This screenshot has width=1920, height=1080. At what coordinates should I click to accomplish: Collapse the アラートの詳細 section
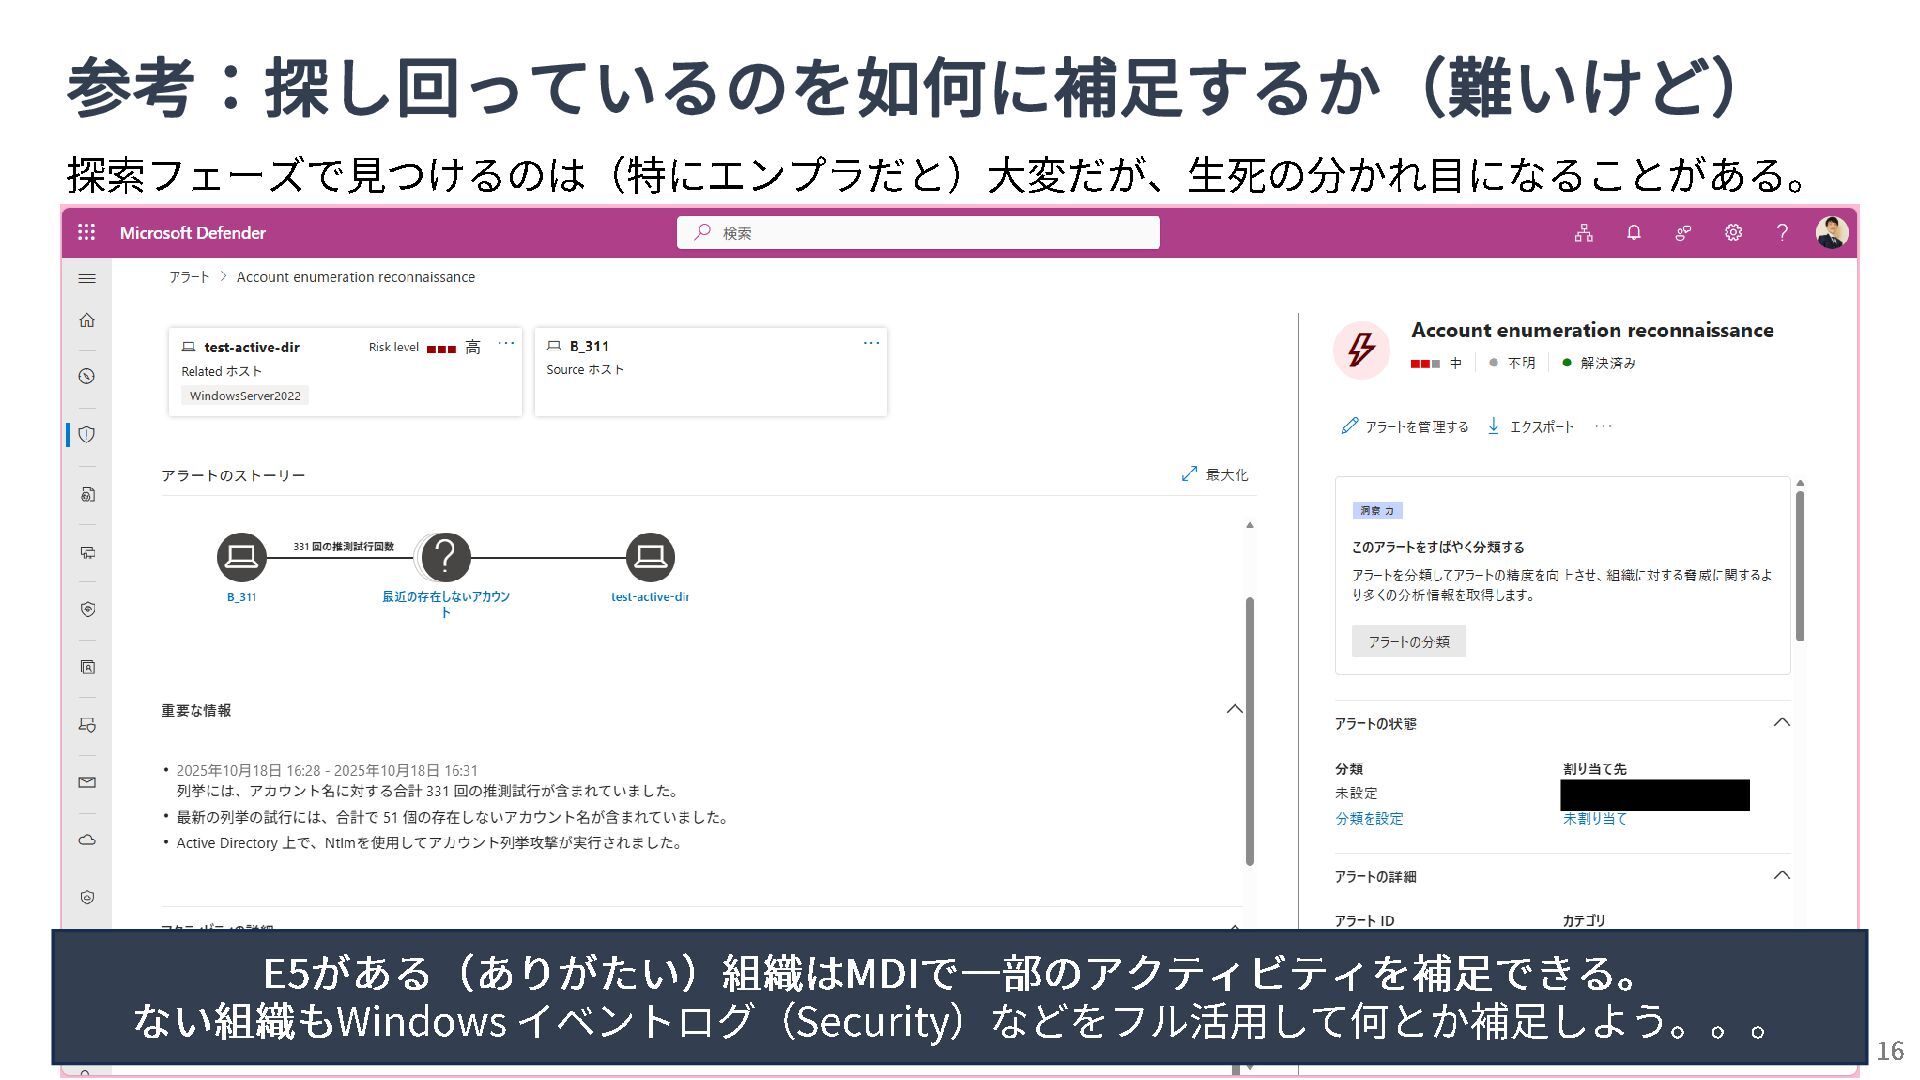[1781, 875]
